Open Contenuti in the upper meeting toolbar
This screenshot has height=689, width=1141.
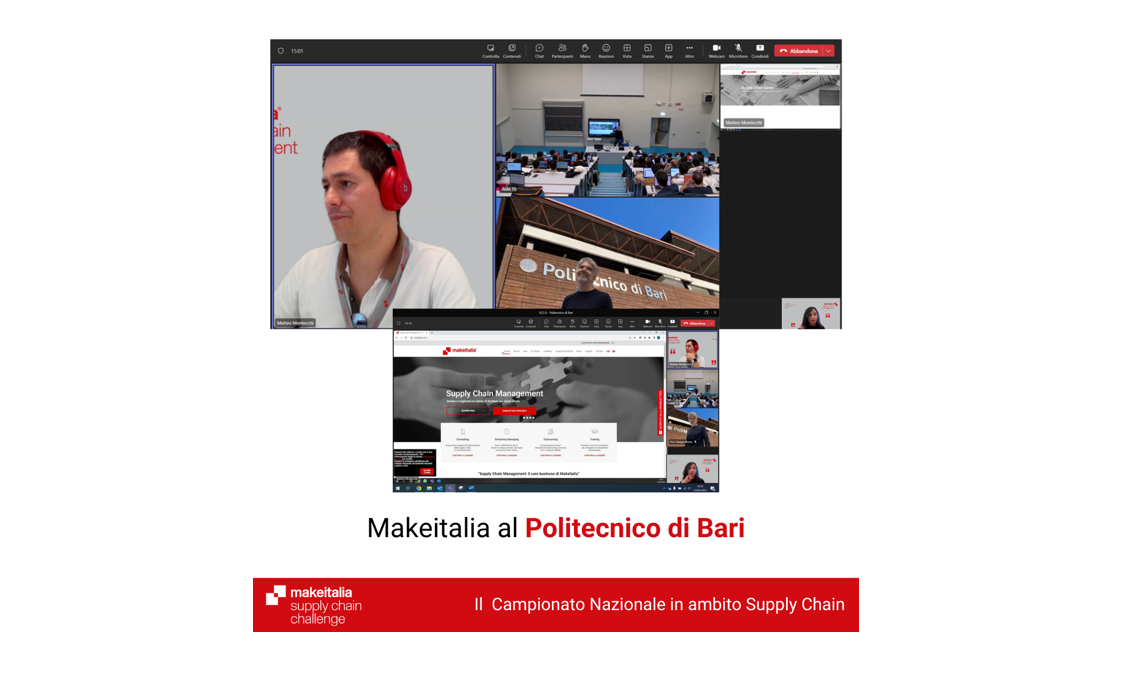pyautogui.click(x=512, y=51)
